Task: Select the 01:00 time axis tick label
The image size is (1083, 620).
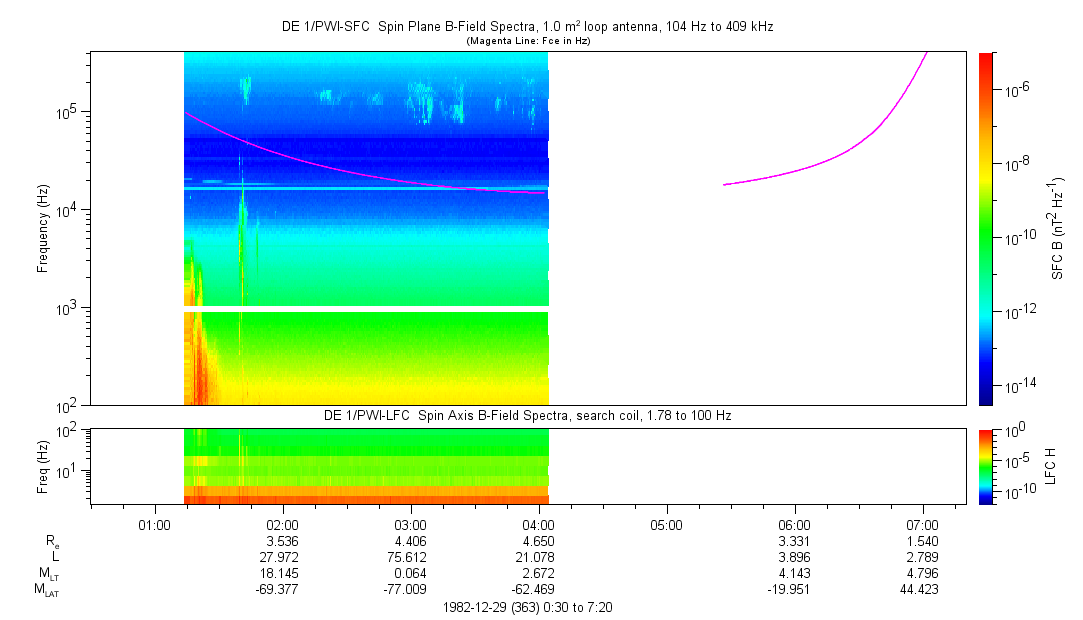Action: coord(154,524)
